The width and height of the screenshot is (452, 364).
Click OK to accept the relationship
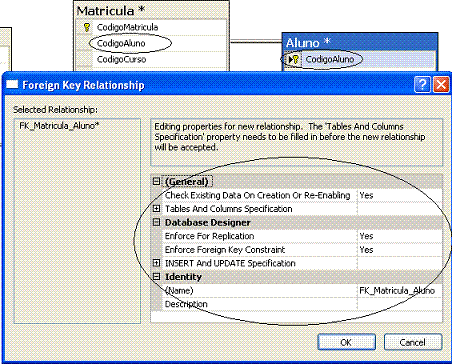[x=346, y=342]
